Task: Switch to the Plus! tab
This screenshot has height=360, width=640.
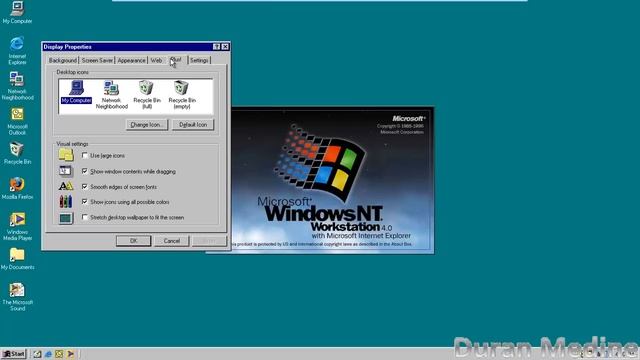Action: click(176, 60)
